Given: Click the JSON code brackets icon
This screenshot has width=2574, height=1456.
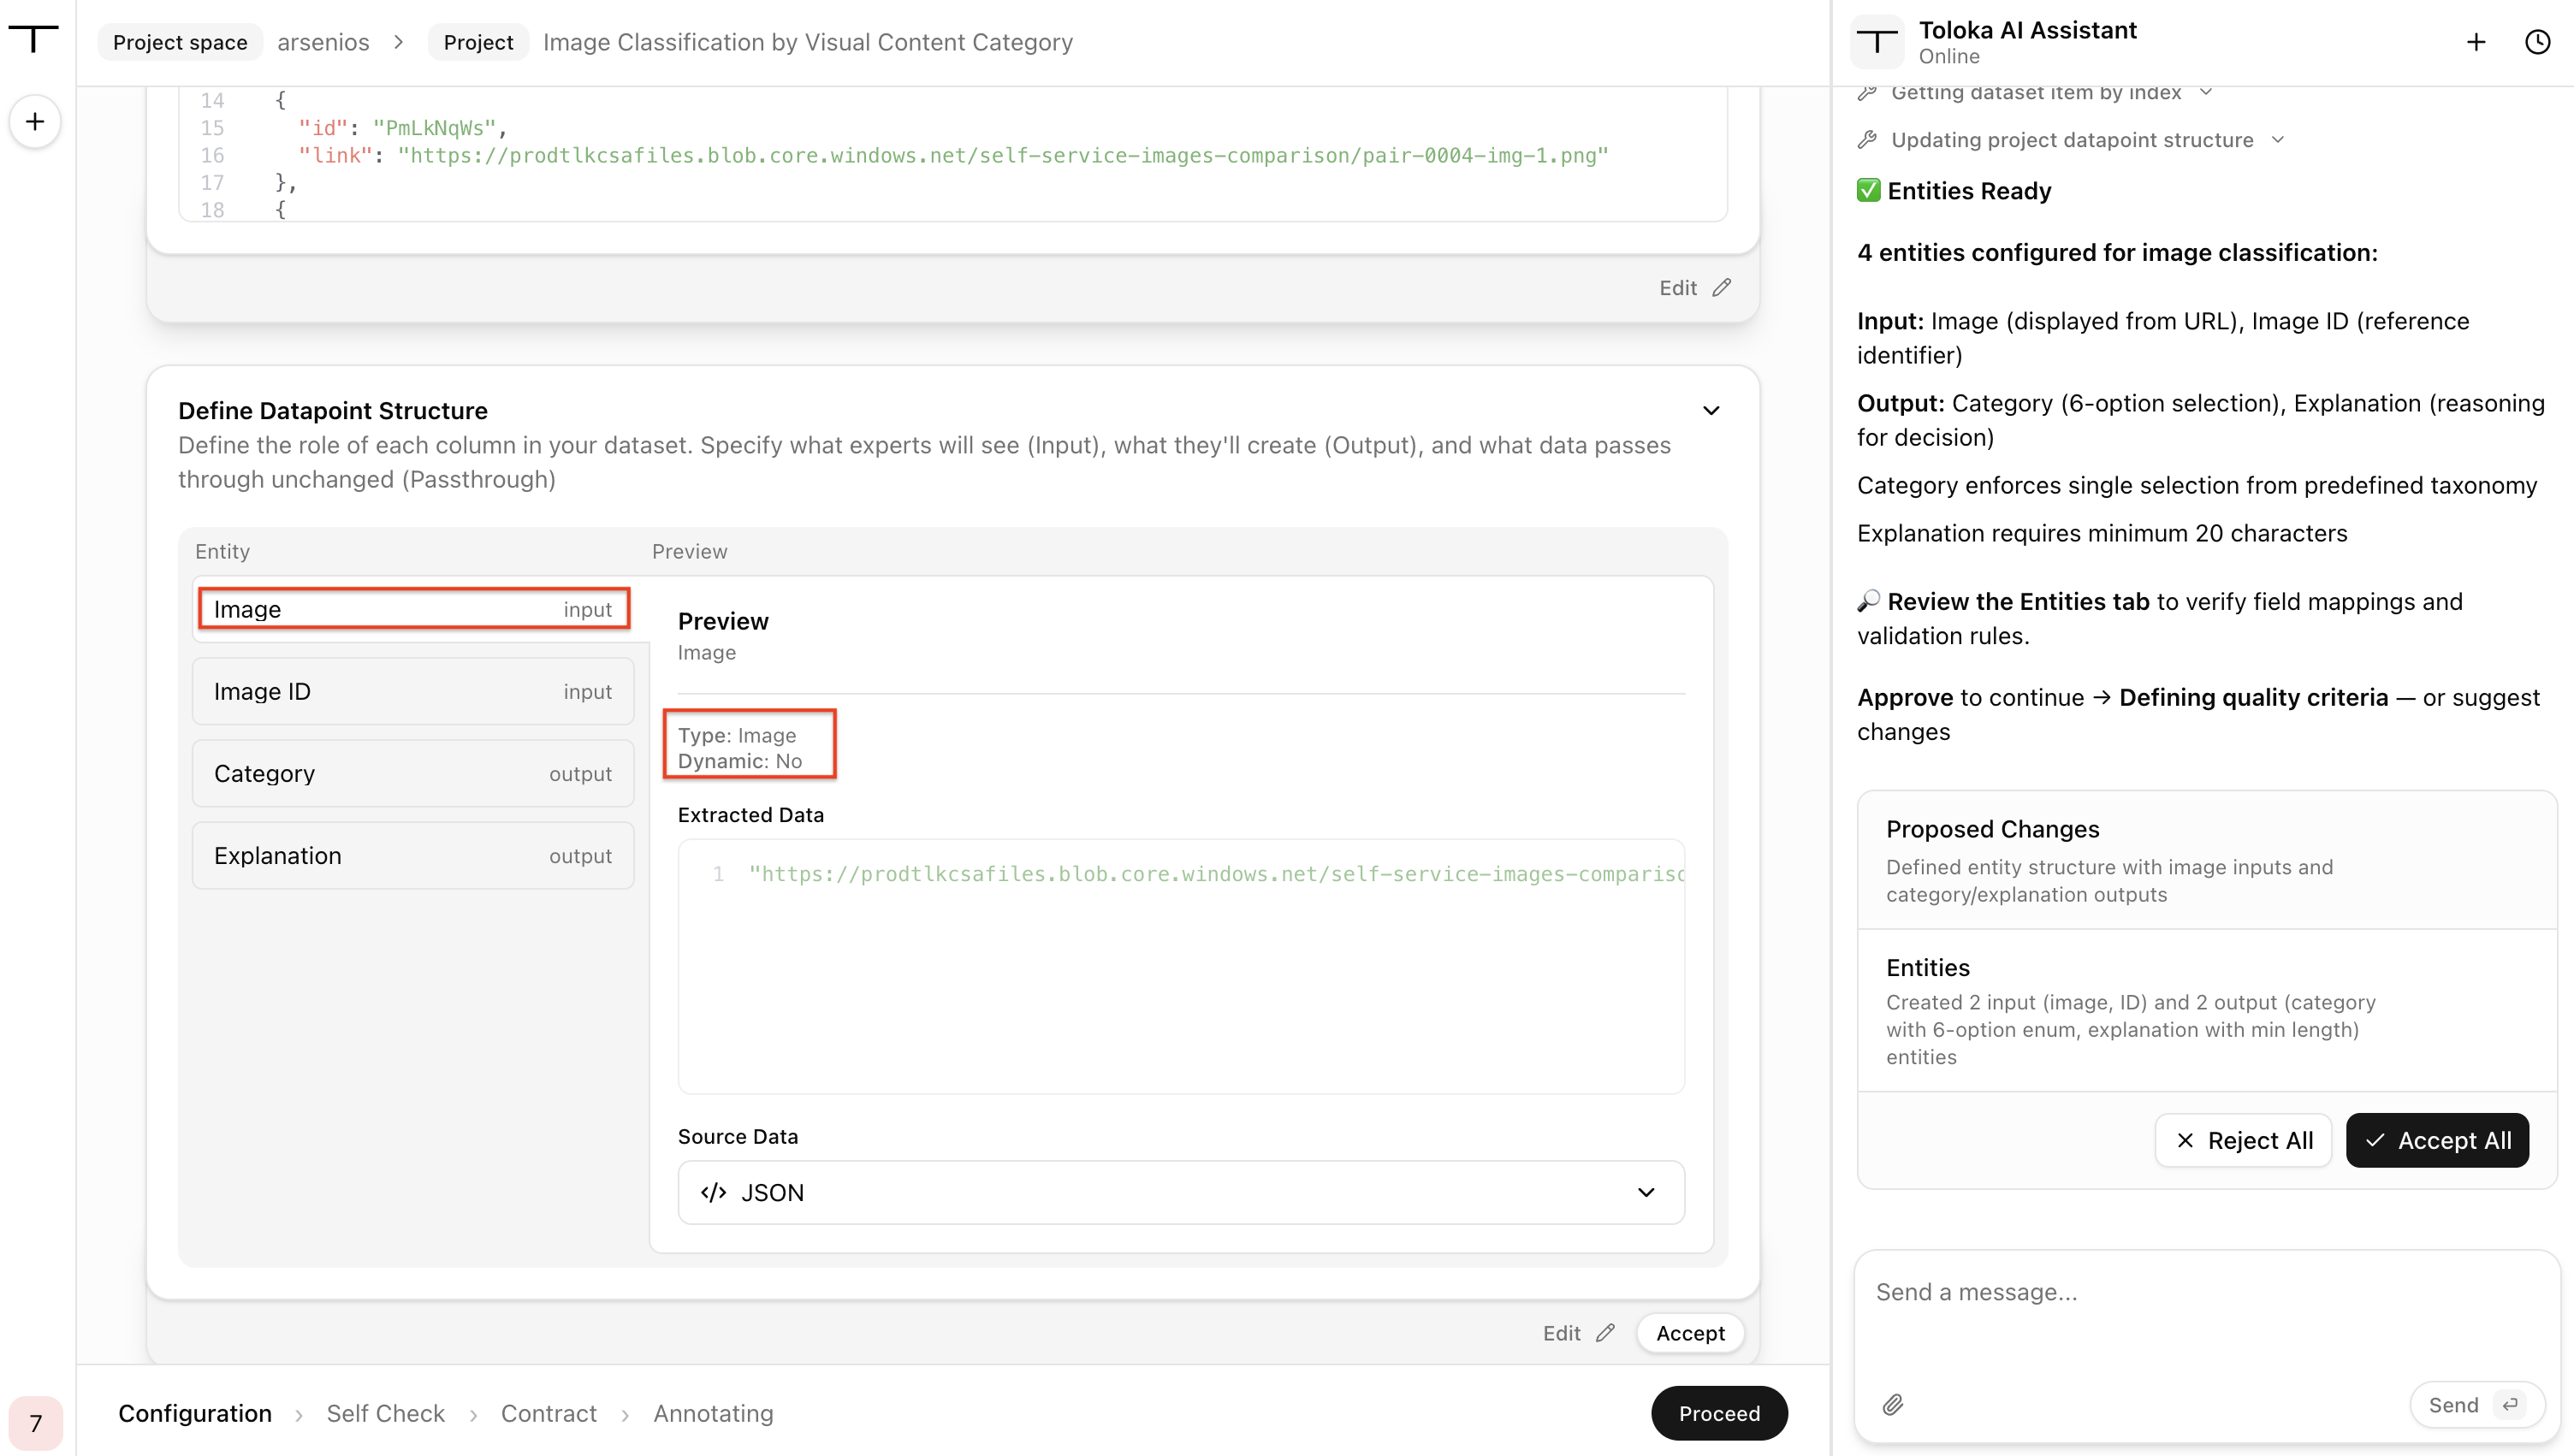Looking at the screenshot, I should (713, 1193).
